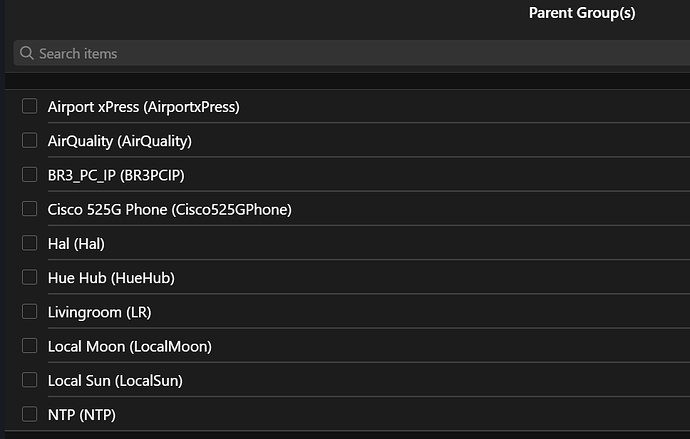Select the BR3_PC_IP (BR3PCIP) row label
The width and height of the screenshot is (690, 439).
point(116,175)
